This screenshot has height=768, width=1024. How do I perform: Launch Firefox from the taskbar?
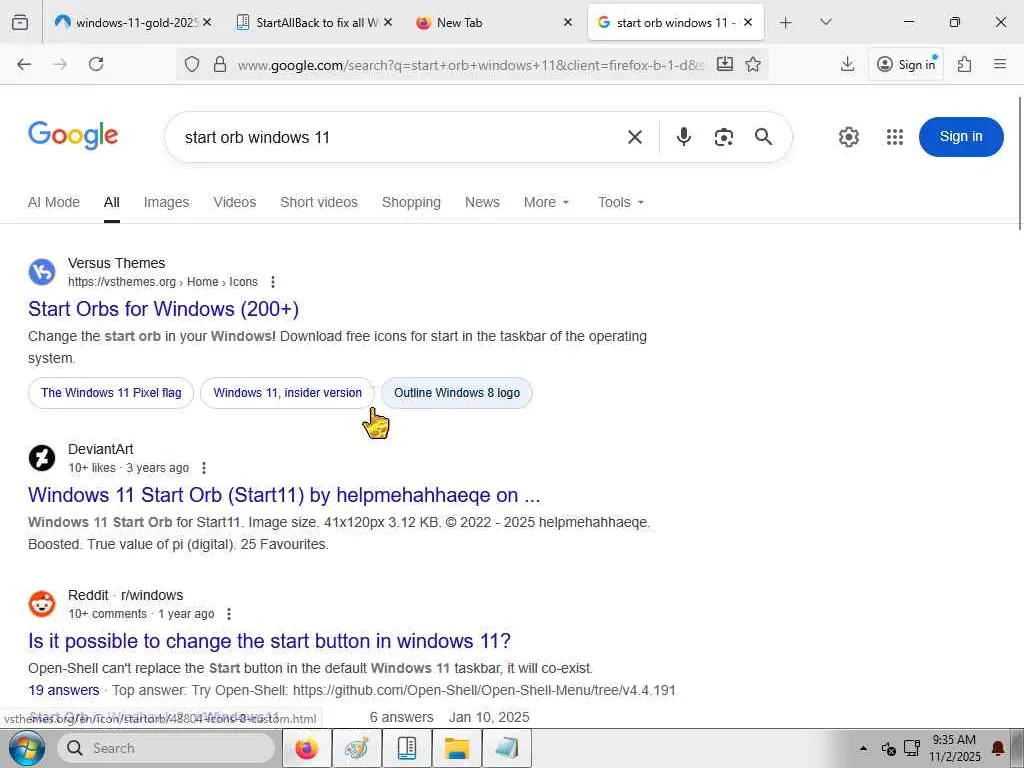(306, 748)
